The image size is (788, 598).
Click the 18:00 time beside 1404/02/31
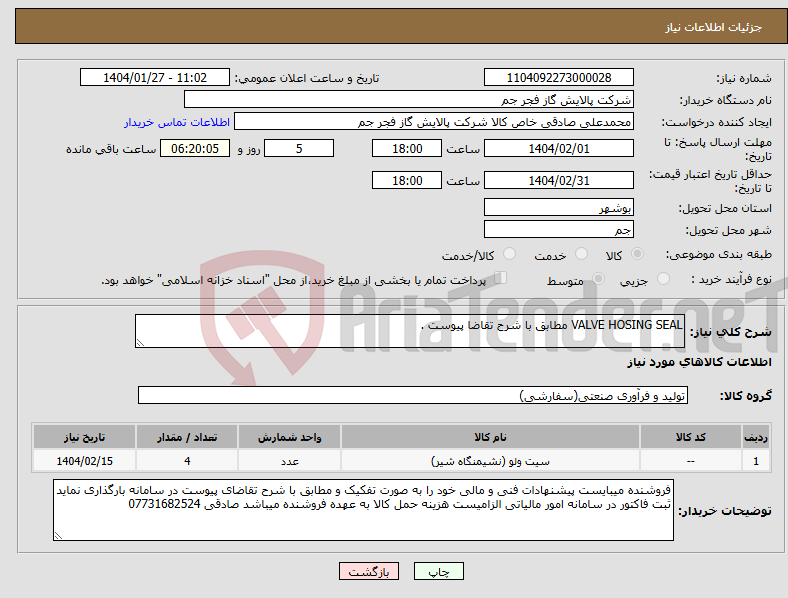coord(407,180)
